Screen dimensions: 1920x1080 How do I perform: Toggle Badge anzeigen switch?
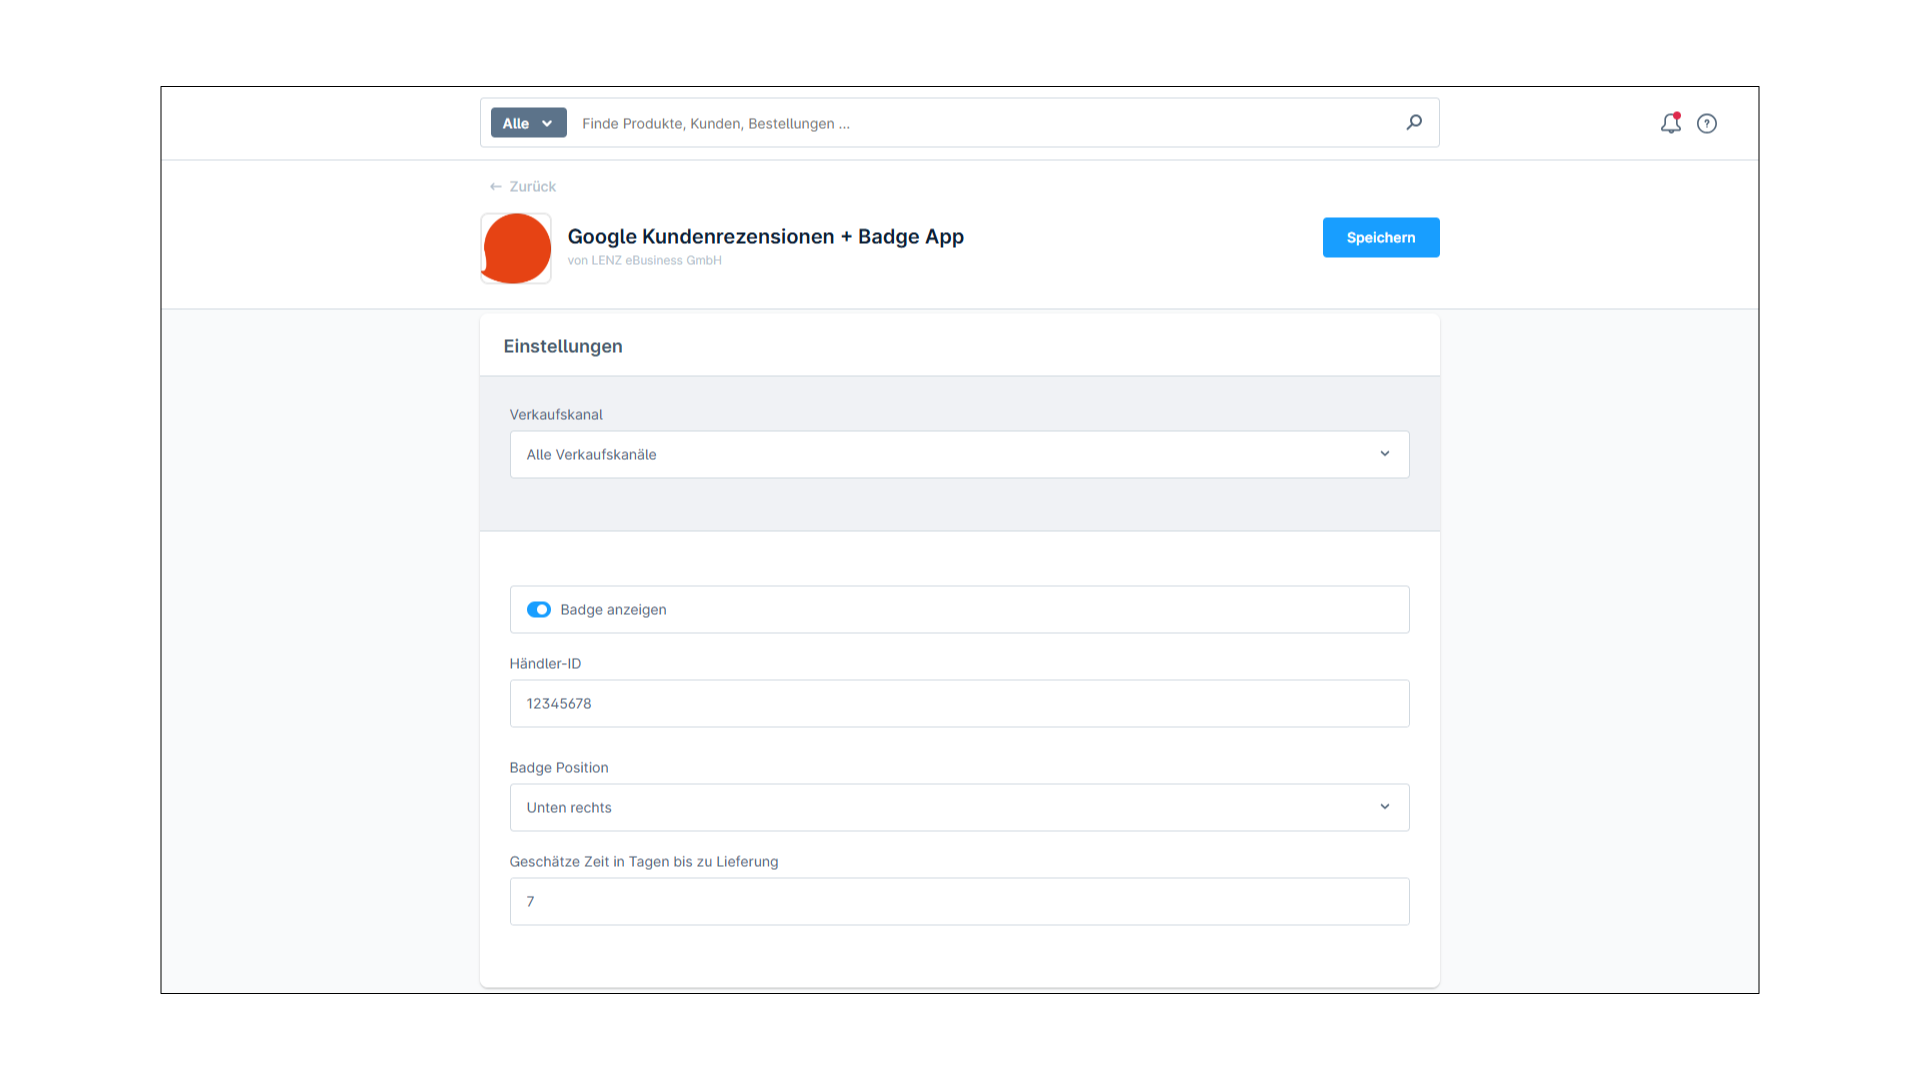point(539,609)
